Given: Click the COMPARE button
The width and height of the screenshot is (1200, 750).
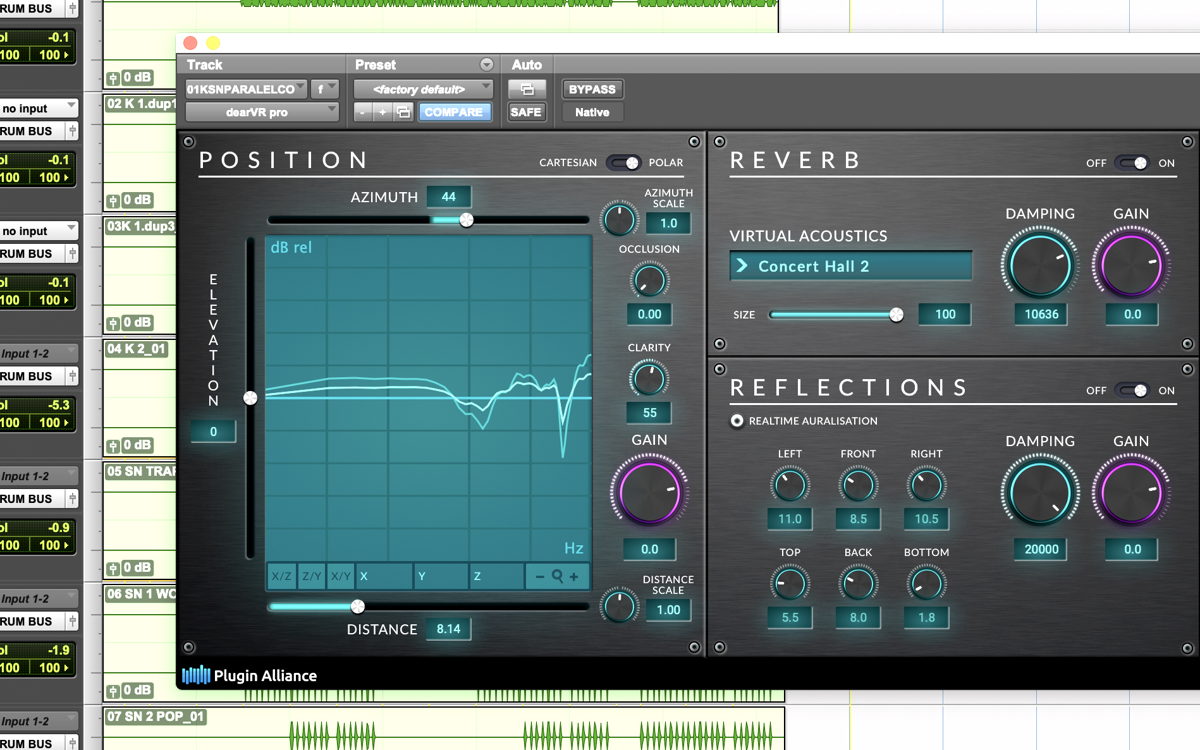Looking at the screenshot, I should coord(454,112).
